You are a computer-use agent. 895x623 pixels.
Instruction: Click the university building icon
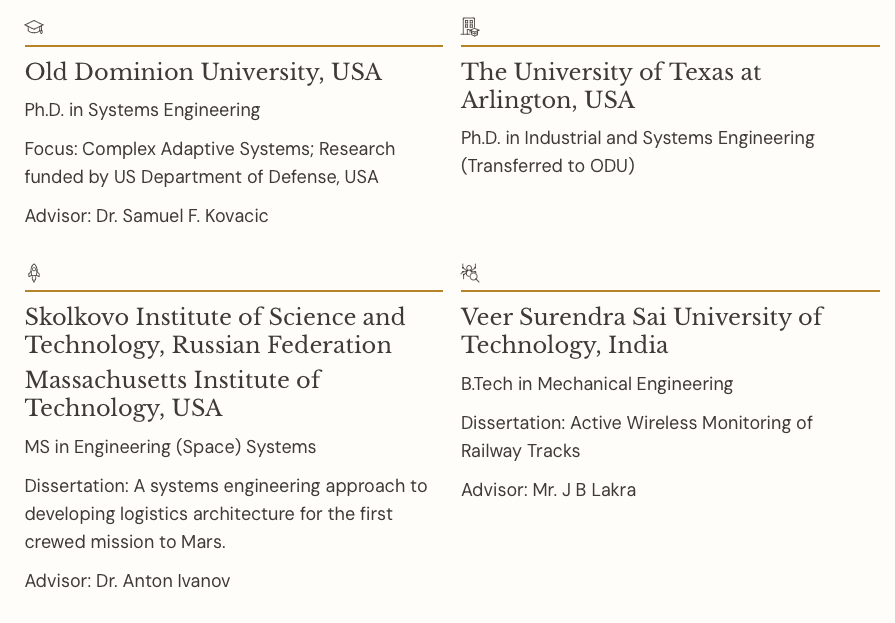tap(470, 27)
